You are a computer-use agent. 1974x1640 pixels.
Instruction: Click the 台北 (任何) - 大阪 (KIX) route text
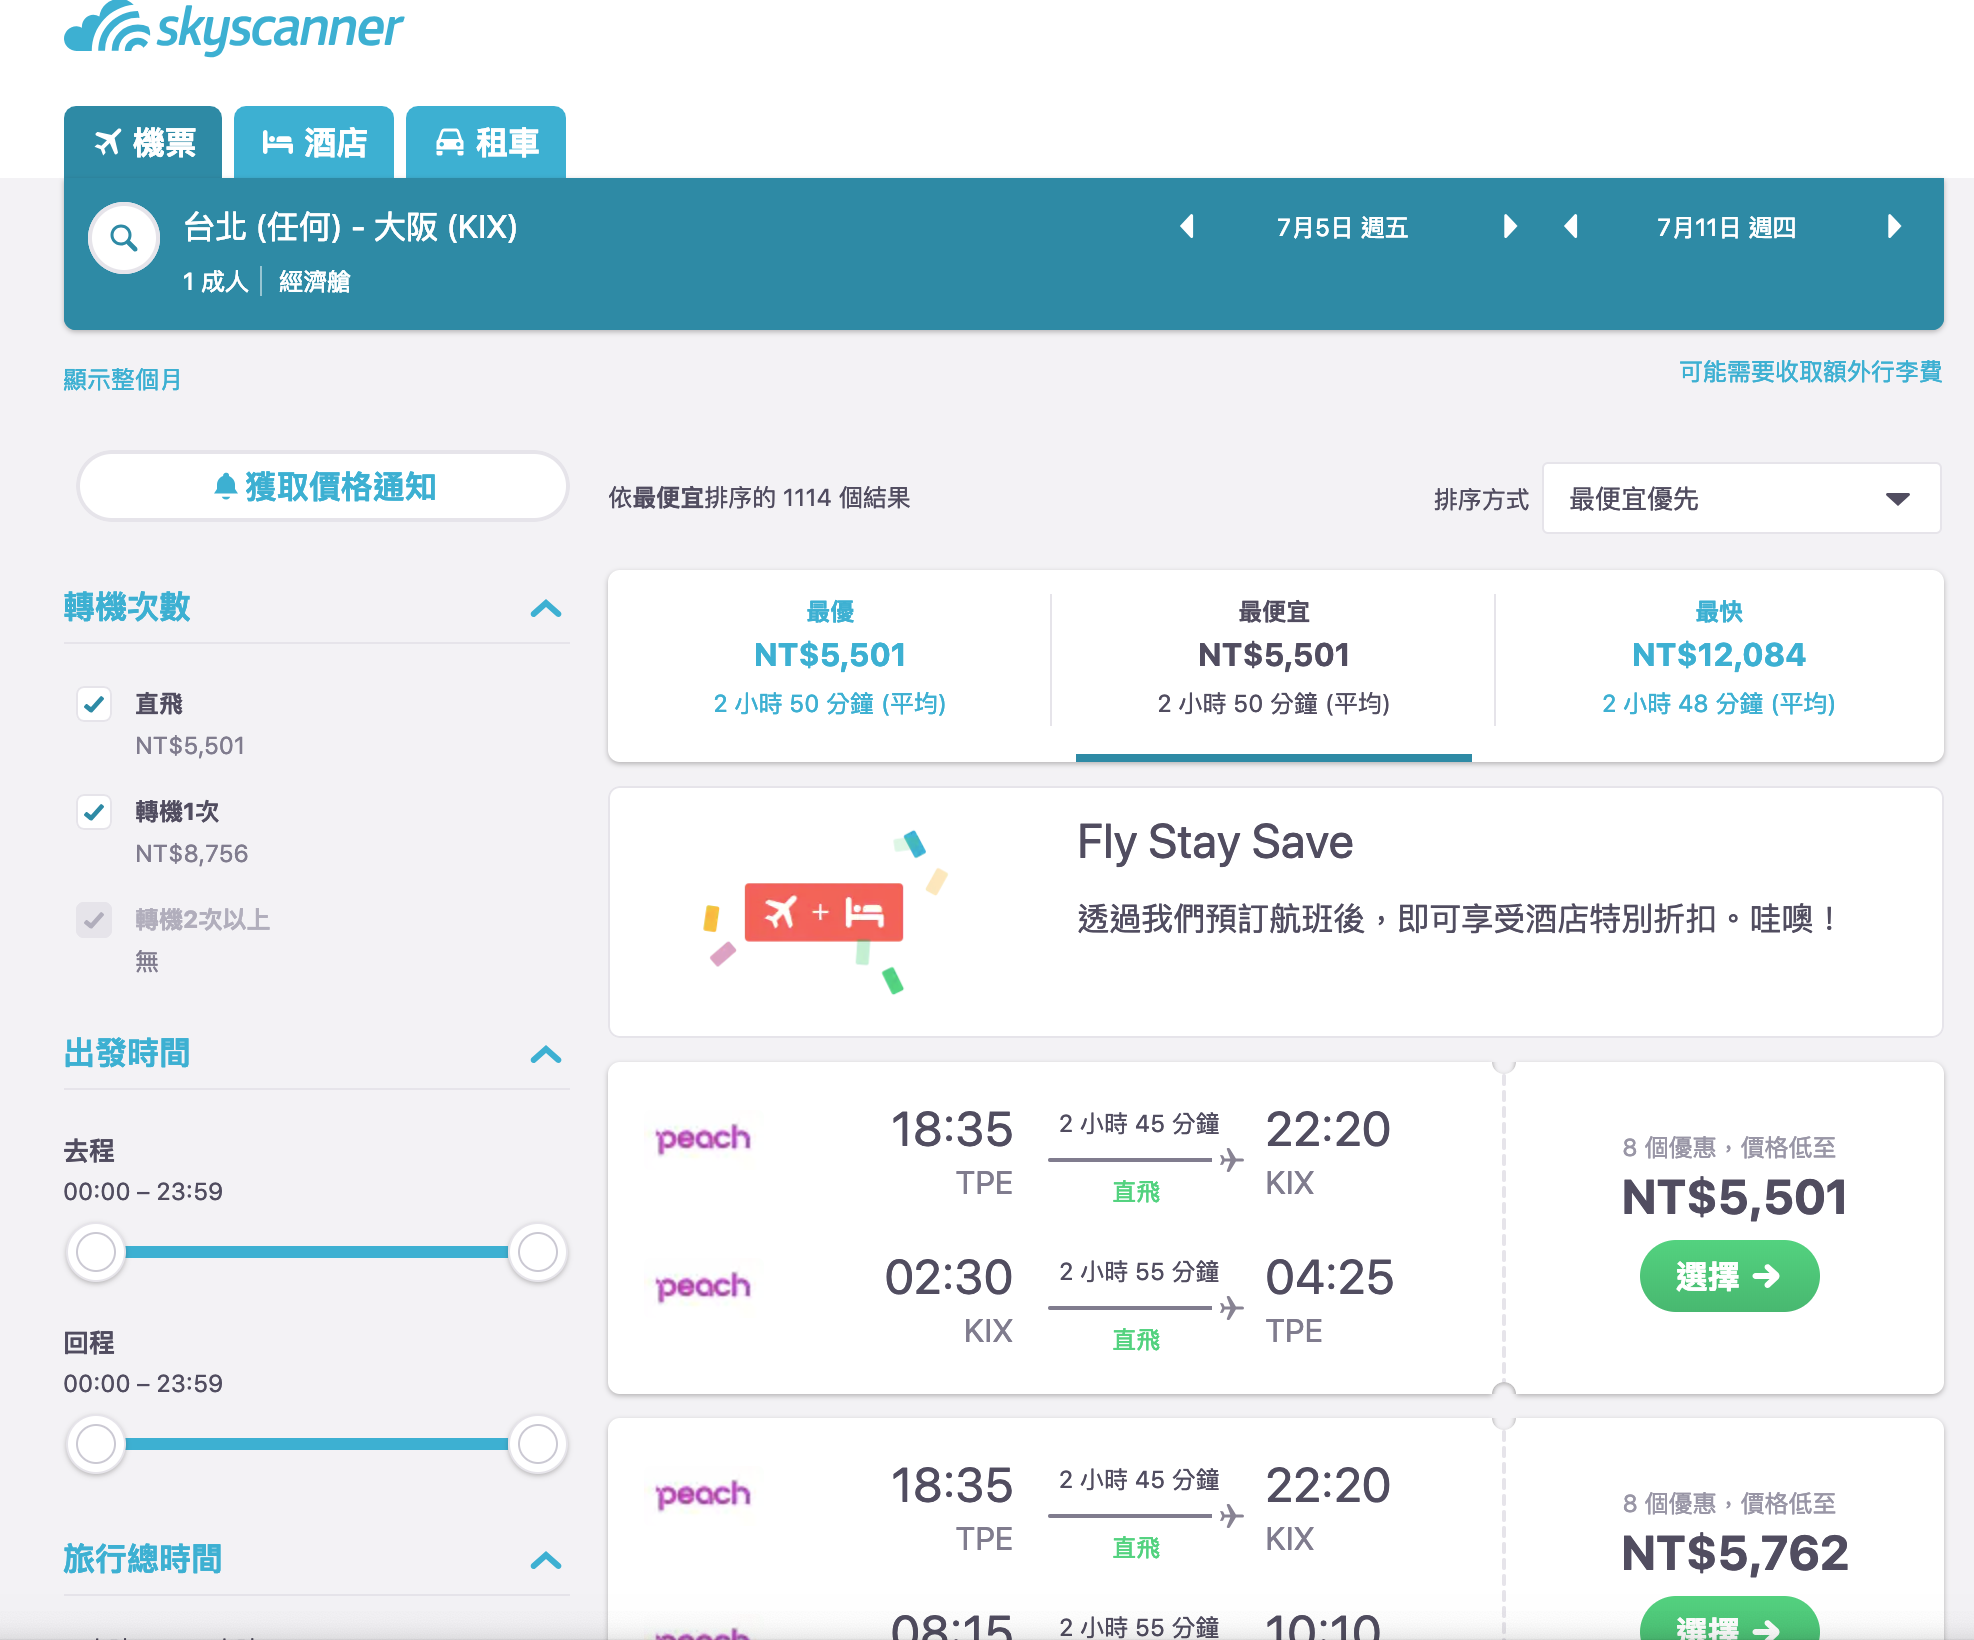coord(350,227)
